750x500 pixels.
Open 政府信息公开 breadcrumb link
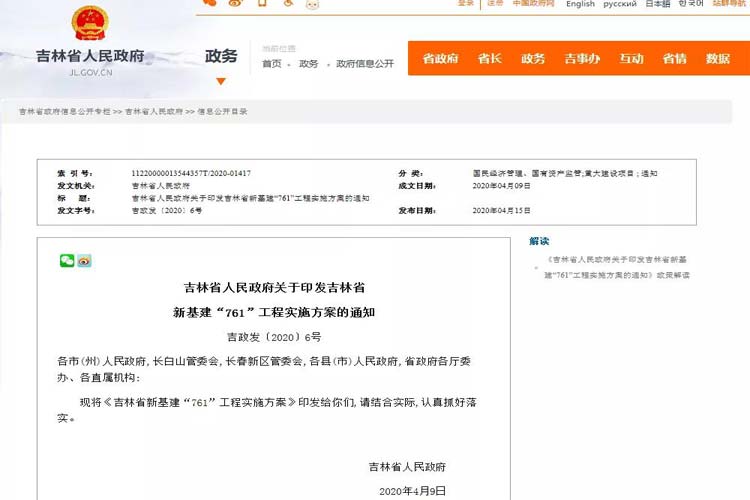365,64
